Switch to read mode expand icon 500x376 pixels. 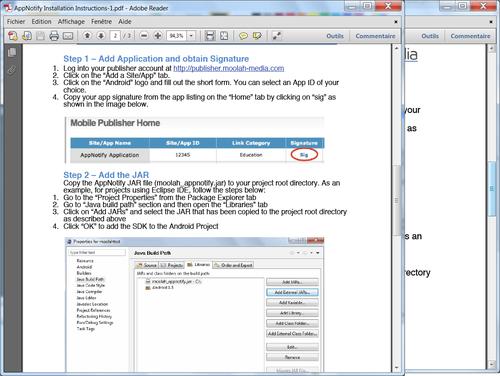click(277, 36)
